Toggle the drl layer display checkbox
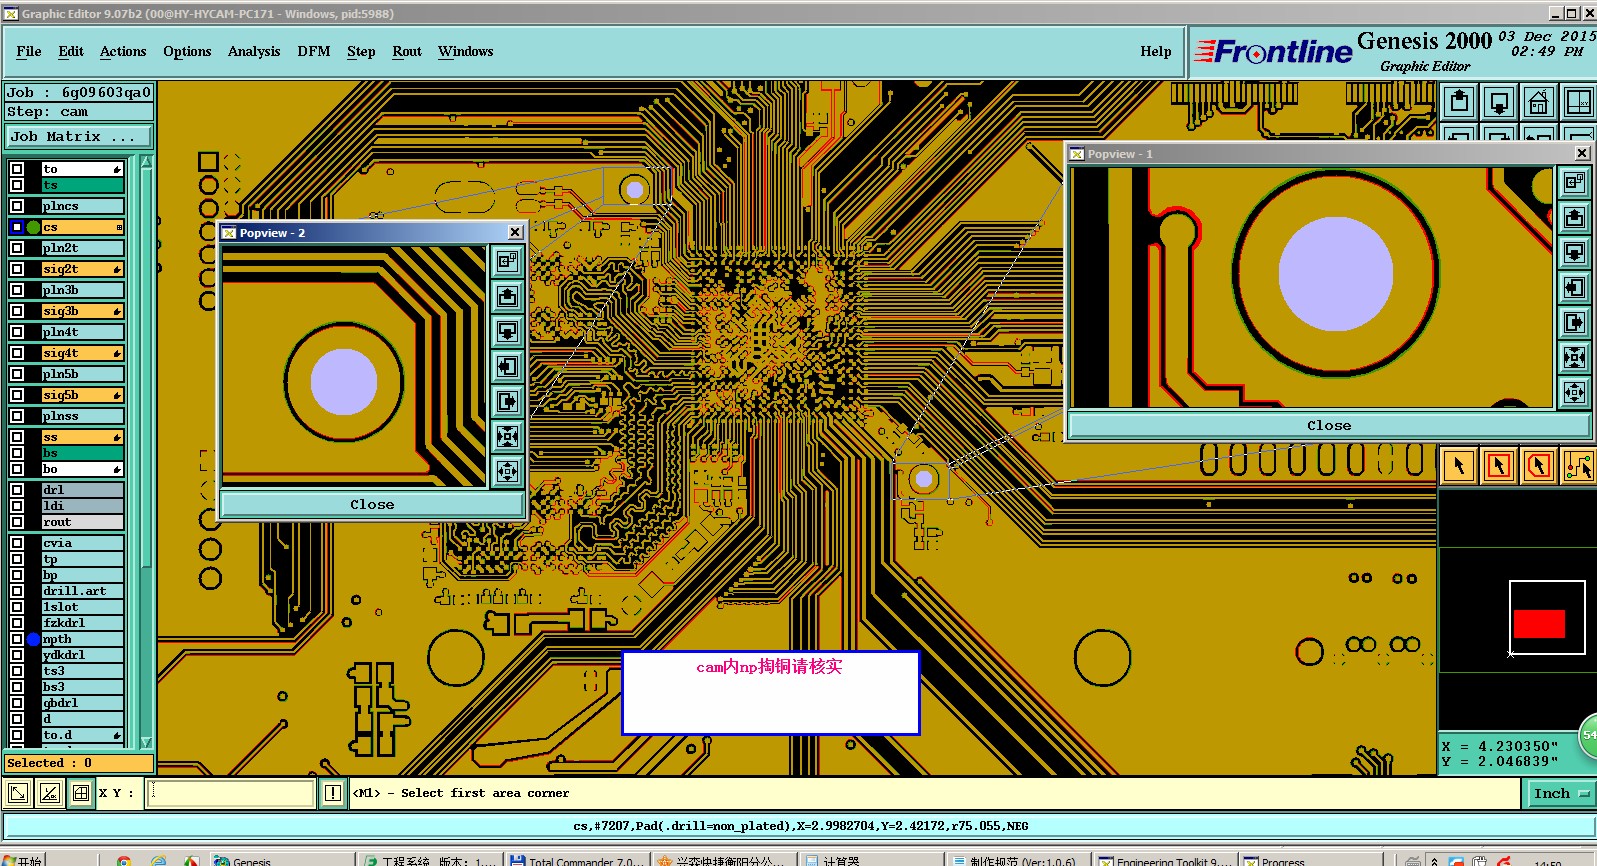1597x866 pixels. click(x=17, y=490)
